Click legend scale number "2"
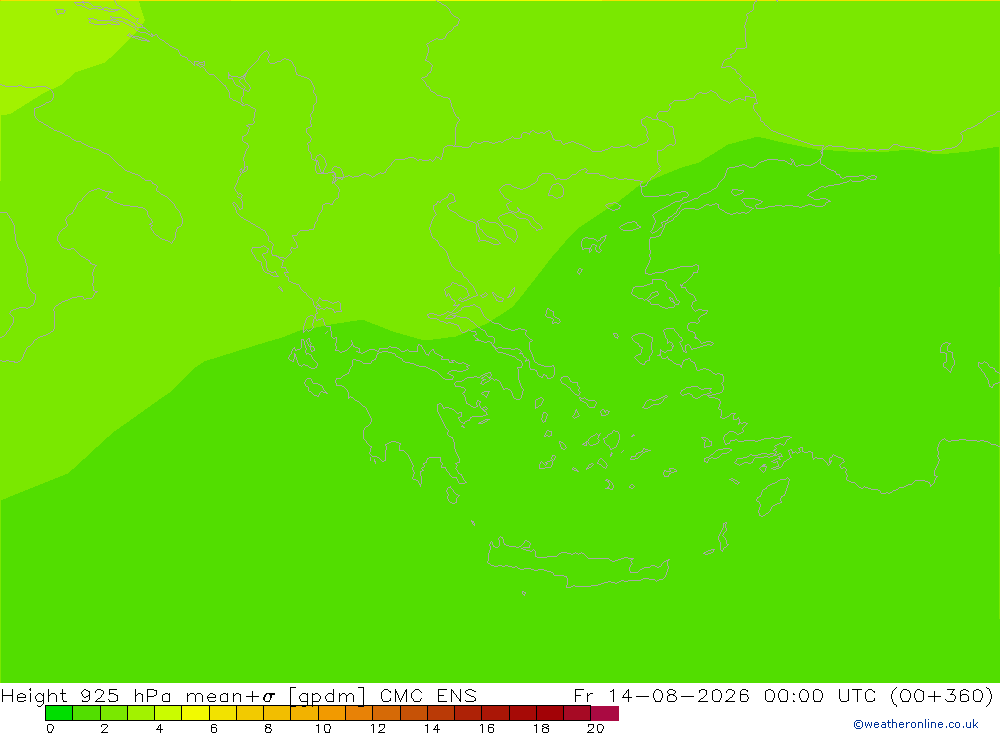The height and width of the screenshot is (733, 1000). pos(105,728)
